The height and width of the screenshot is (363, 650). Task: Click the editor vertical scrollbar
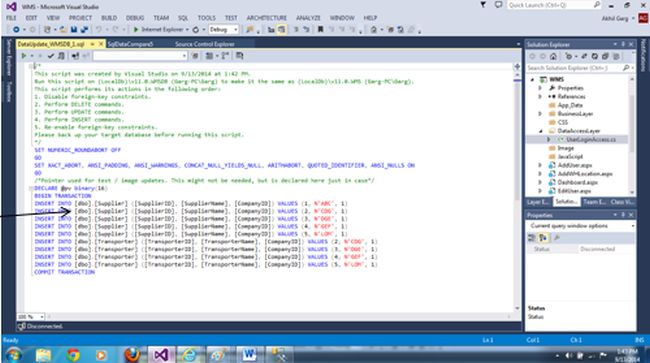[517, 191]
